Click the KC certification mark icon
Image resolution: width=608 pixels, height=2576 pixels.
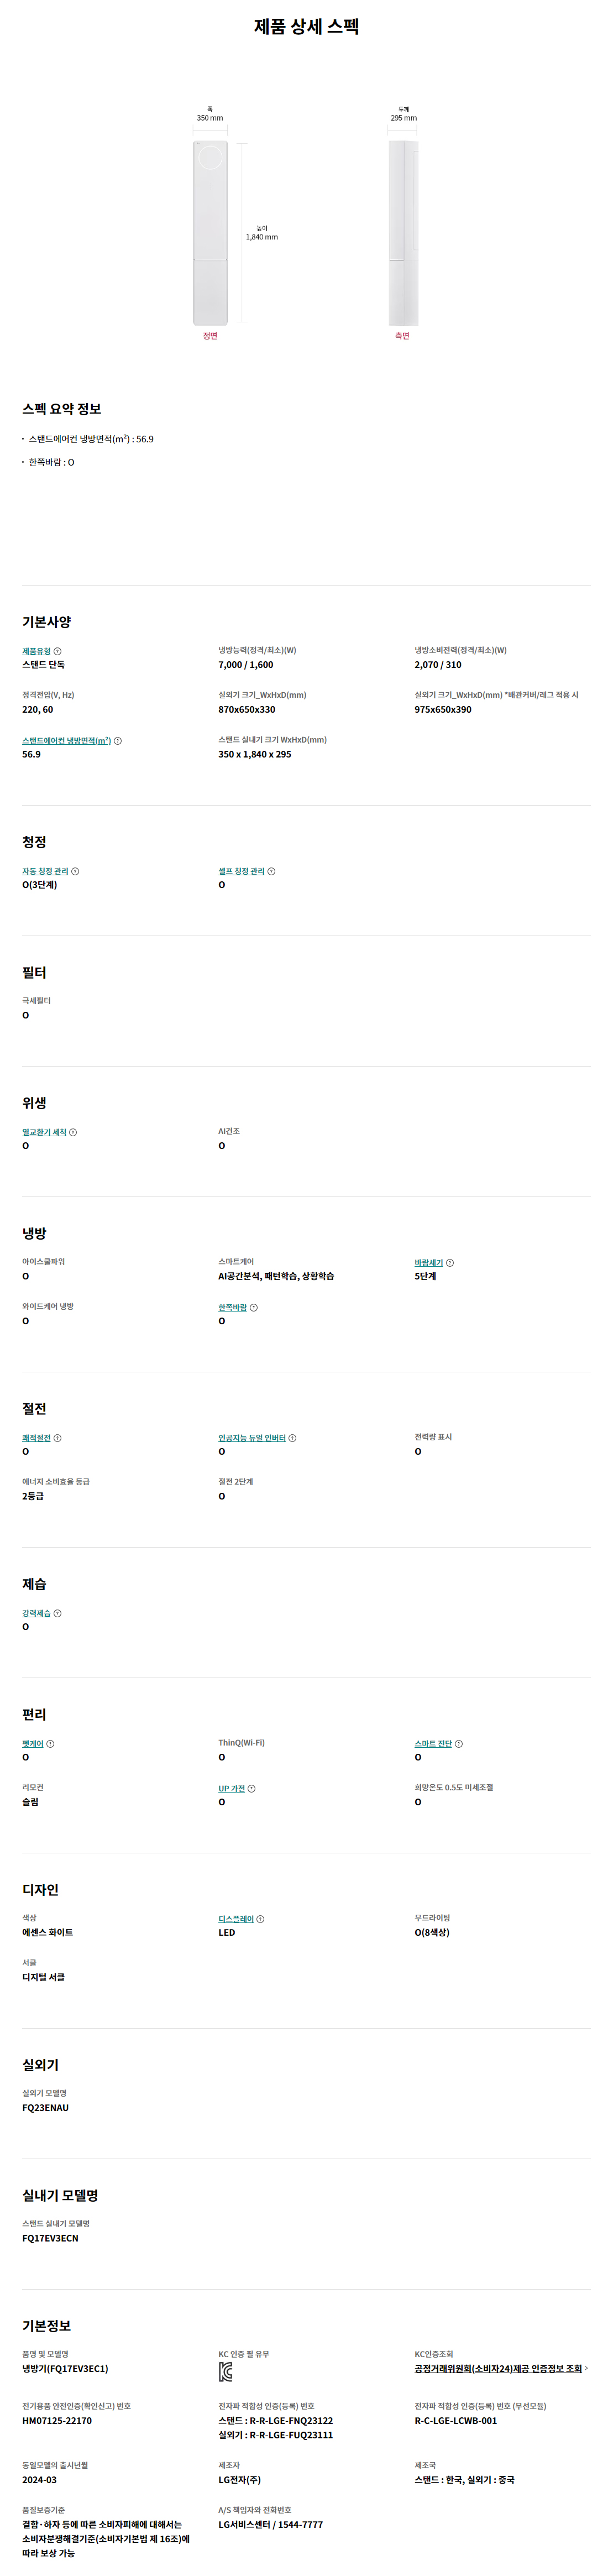pyautogui.click(x=226, y=2372)
